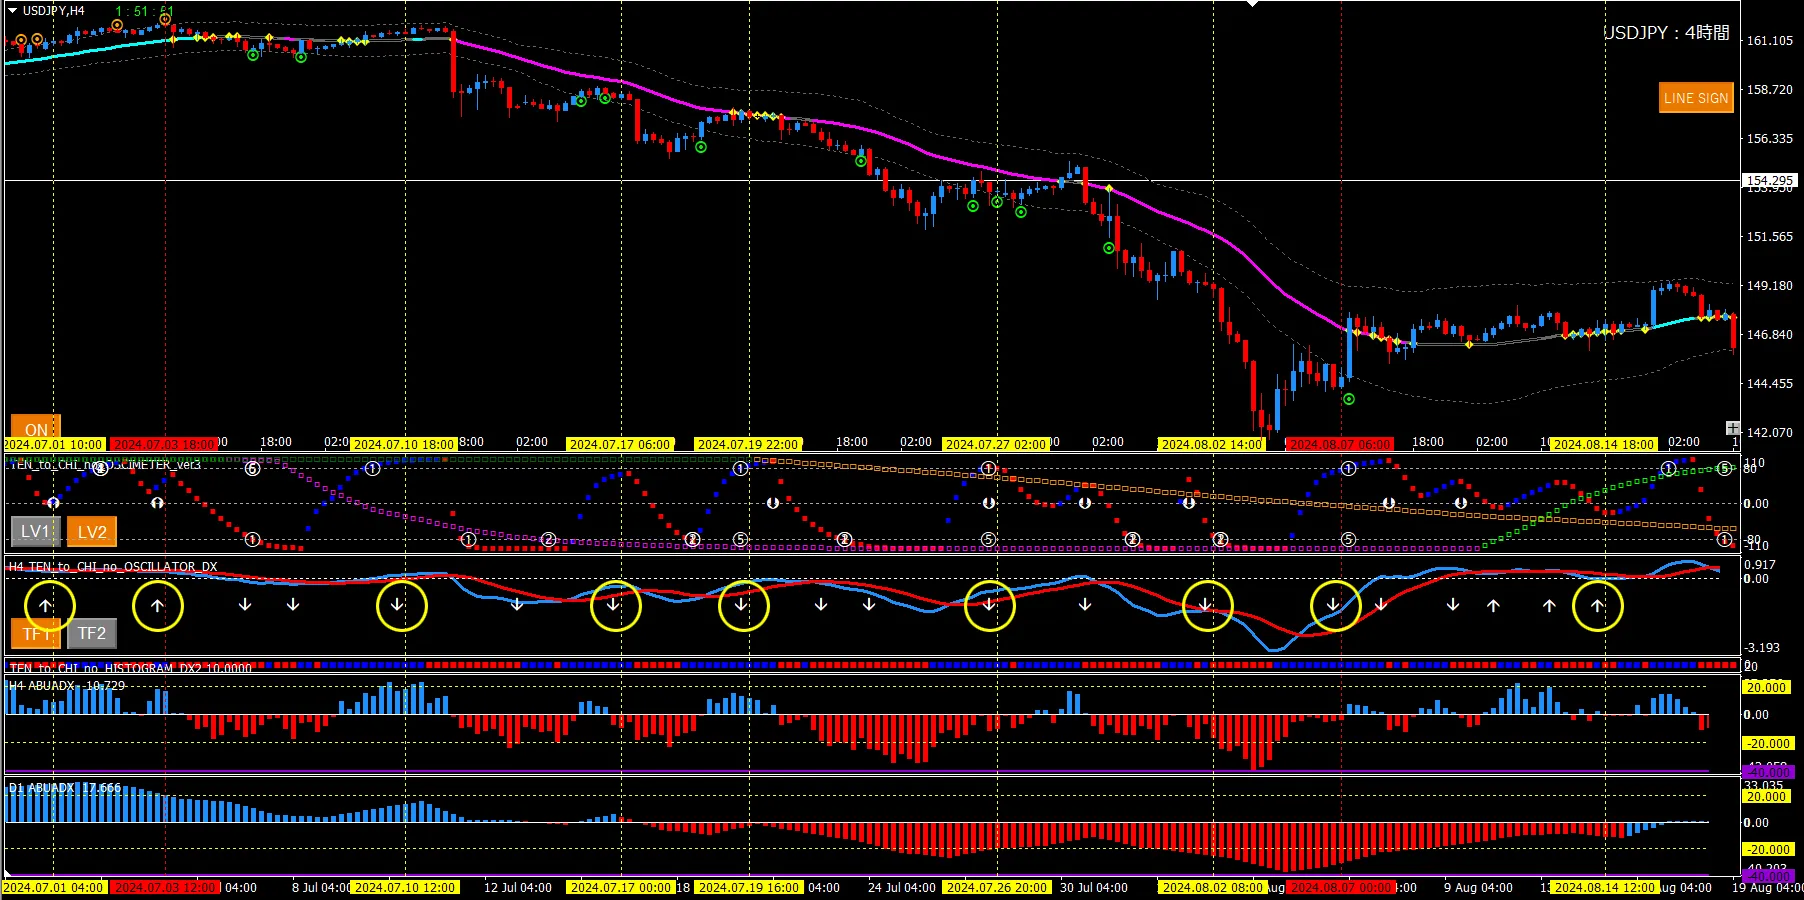
Task: Click the 158.720 price scale value
Action: point(1769,90)
